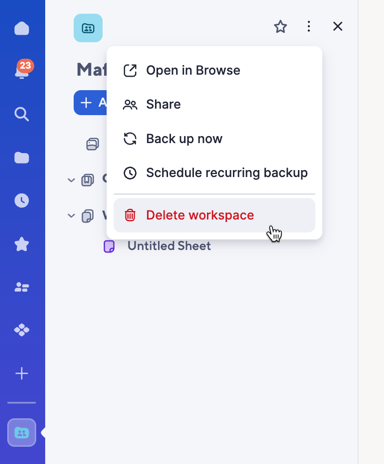Choose Open in Browse
Image resolution: width=384 pixels, height=464 pixels.
[214, 71]
